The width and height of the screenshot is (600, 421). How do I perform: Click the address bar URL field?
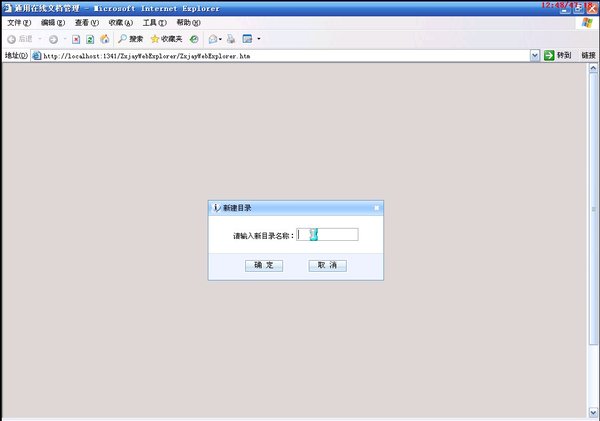[x=285, y=56]
